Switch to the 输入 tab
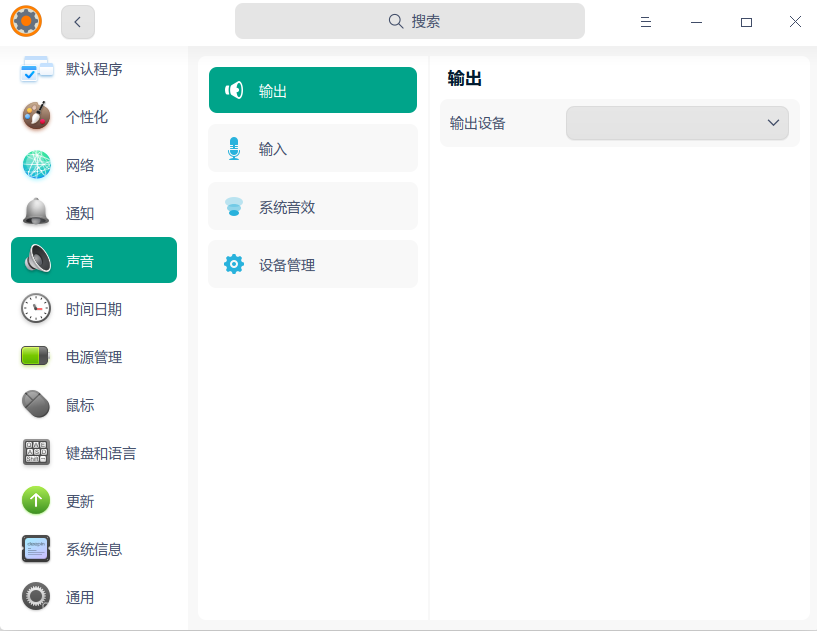This screenshot has height=631, width=817. (x=313, y=149)
